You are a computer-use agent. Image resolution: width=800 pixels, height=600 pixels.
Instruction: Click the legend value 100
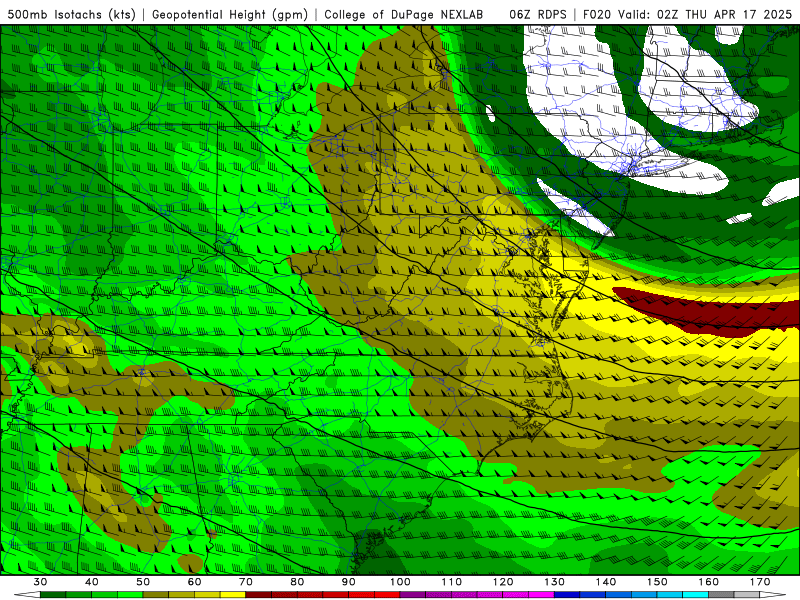pos(400,582)
